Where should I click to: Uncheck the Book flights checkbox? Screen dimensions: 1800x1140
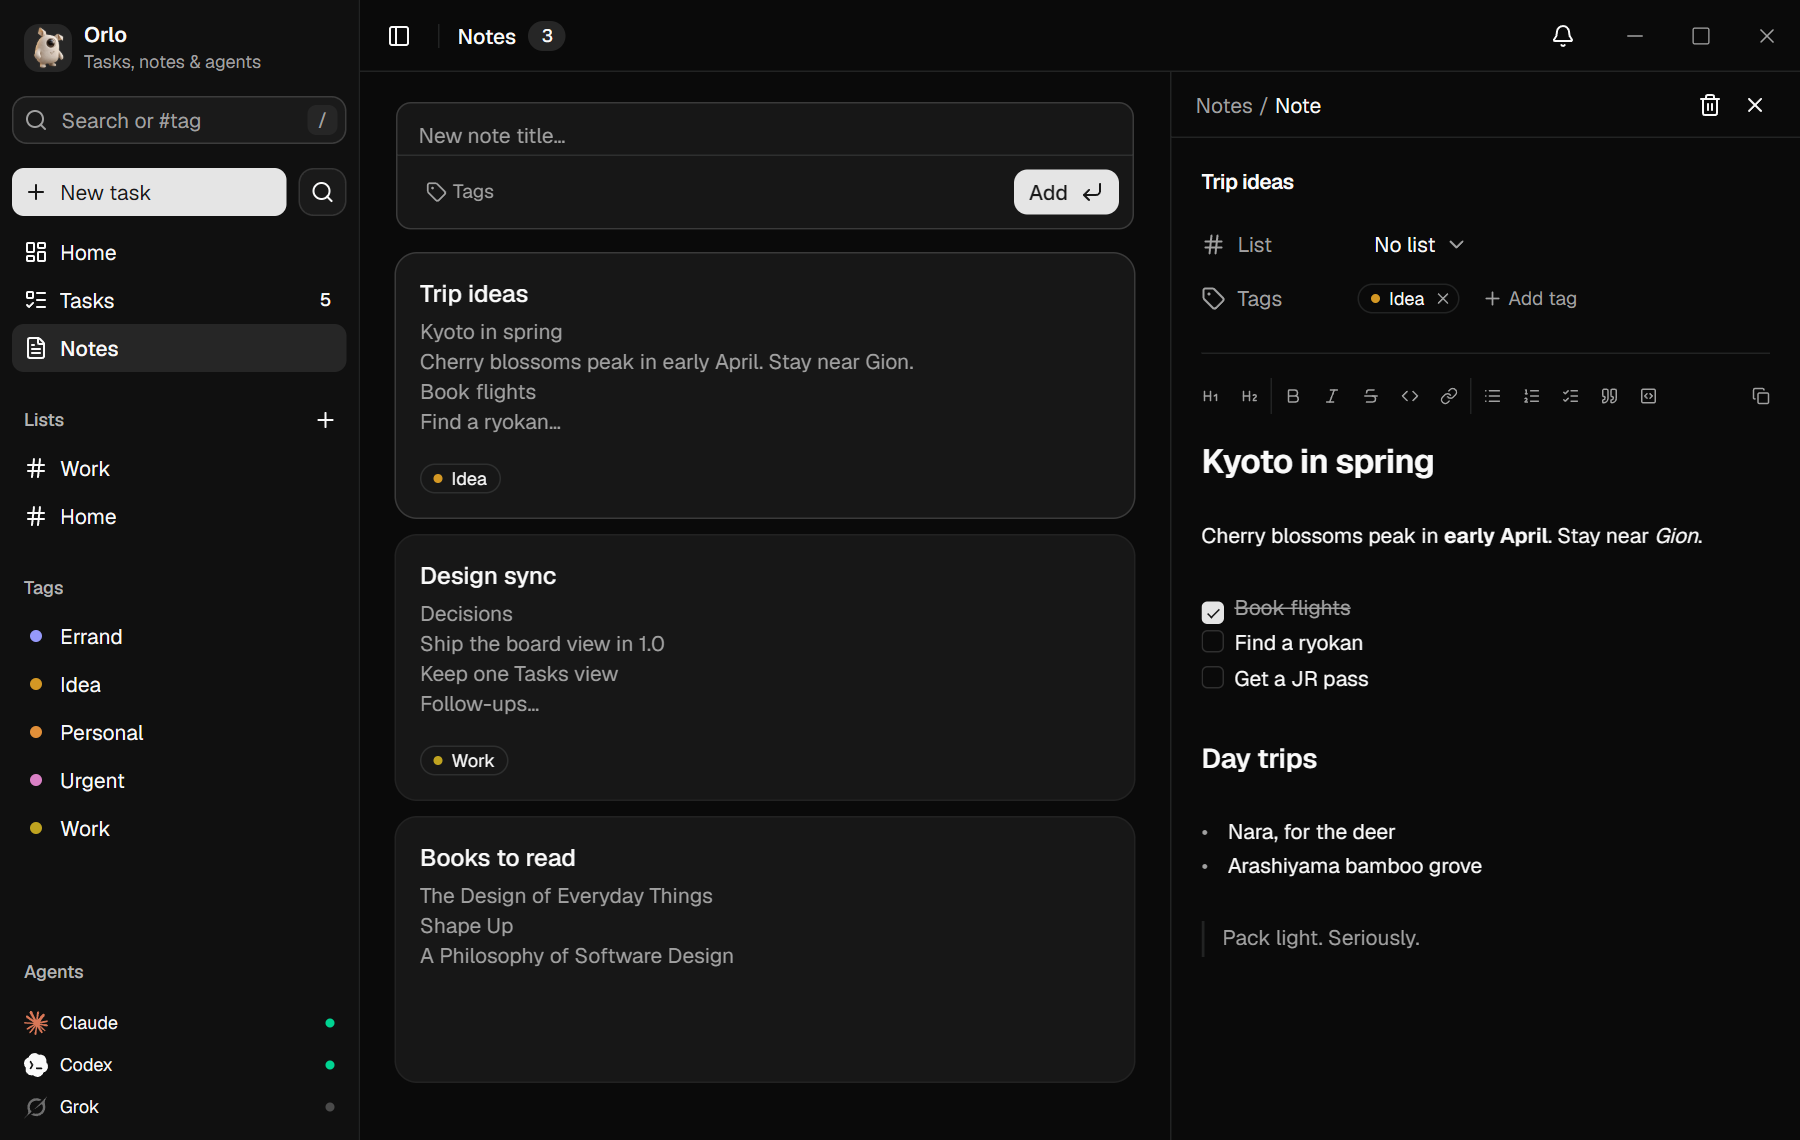1213,612
